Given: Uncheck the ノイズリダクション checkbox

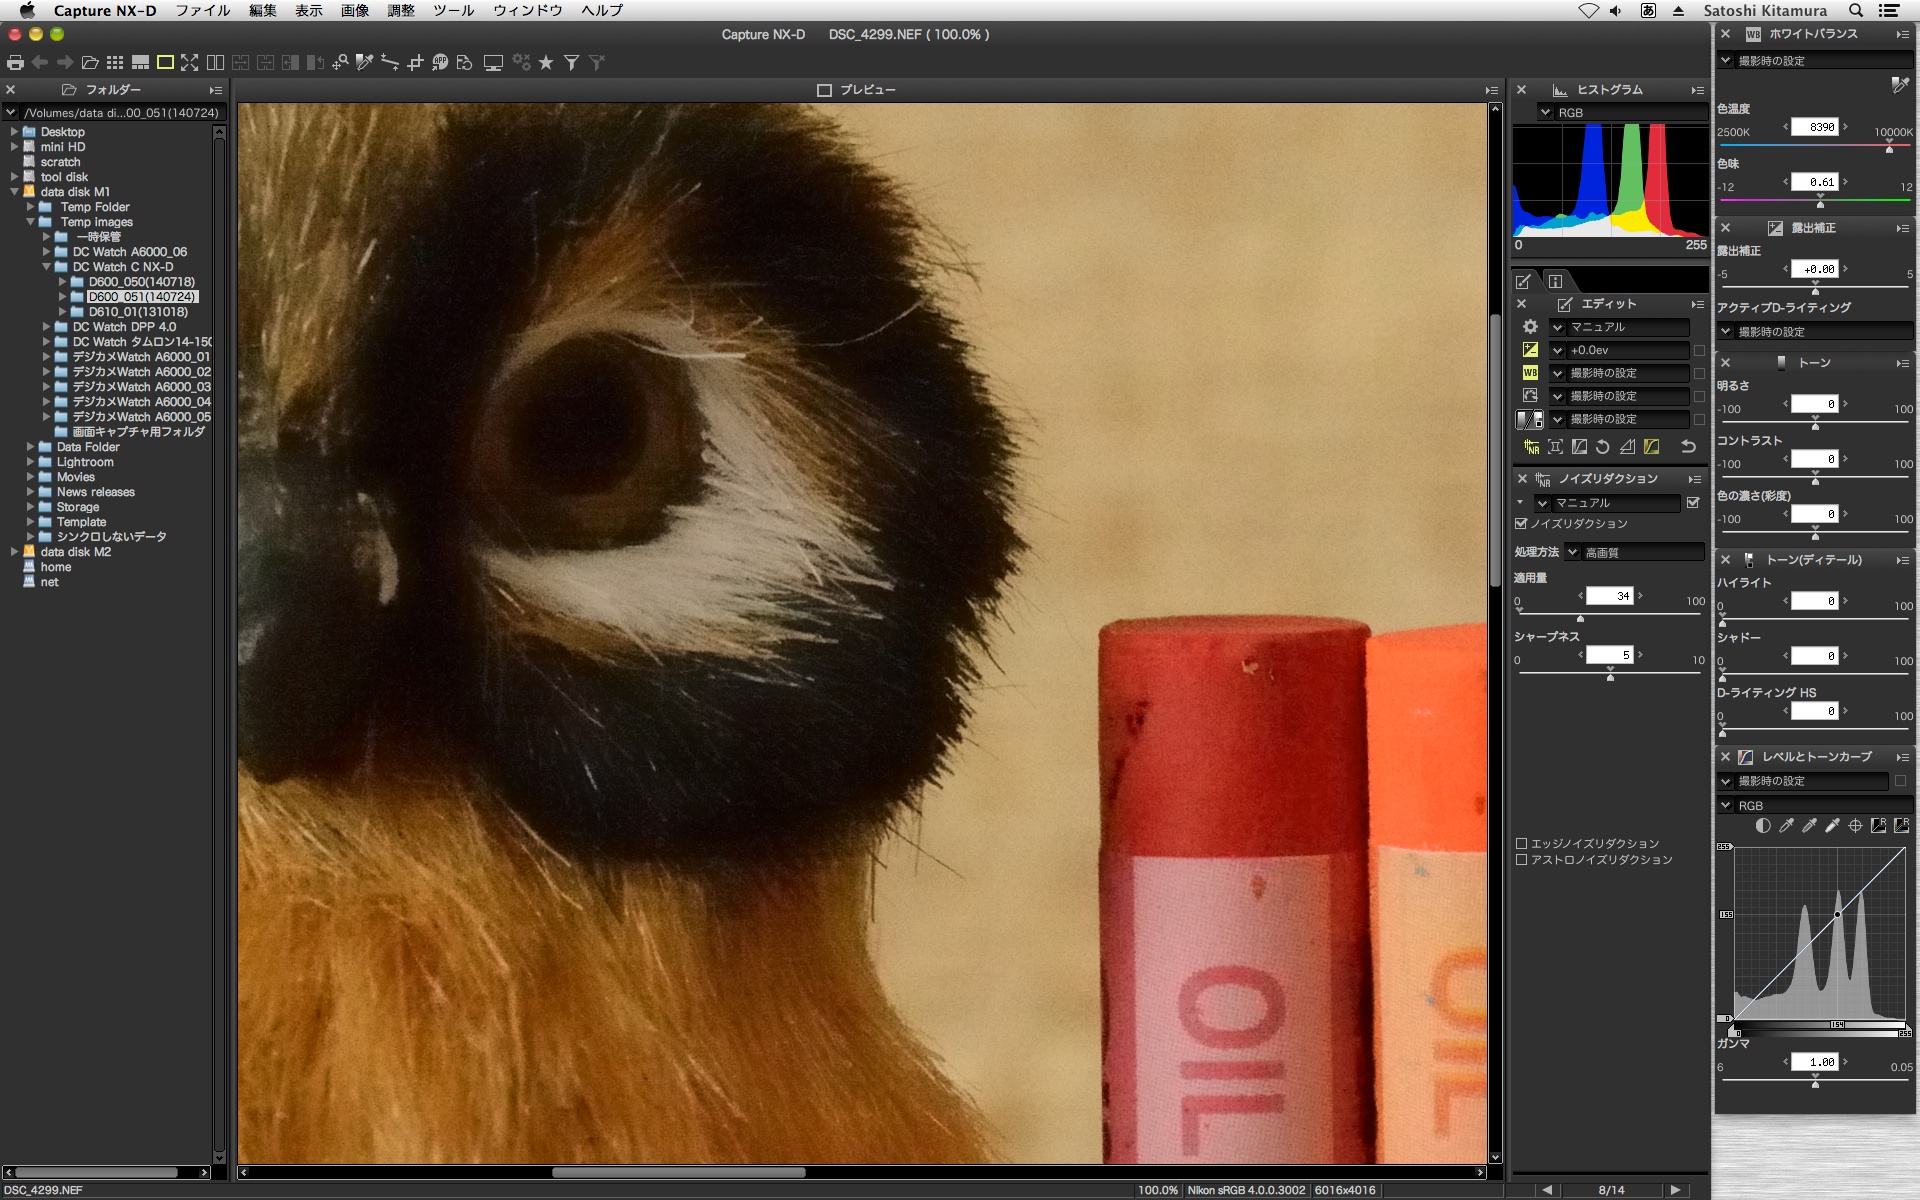Looking at the screenshot, I should coord(1521,524).
